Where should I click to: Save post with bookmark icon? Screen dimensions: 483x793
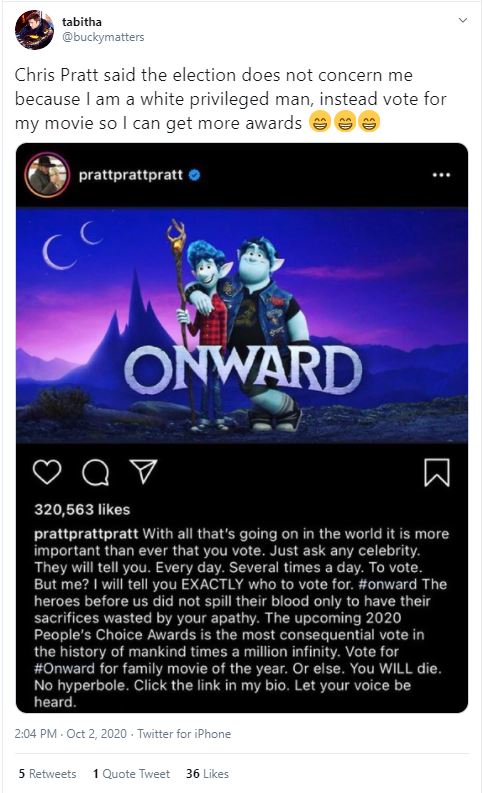pyautogui.click(x=436, y=472)
